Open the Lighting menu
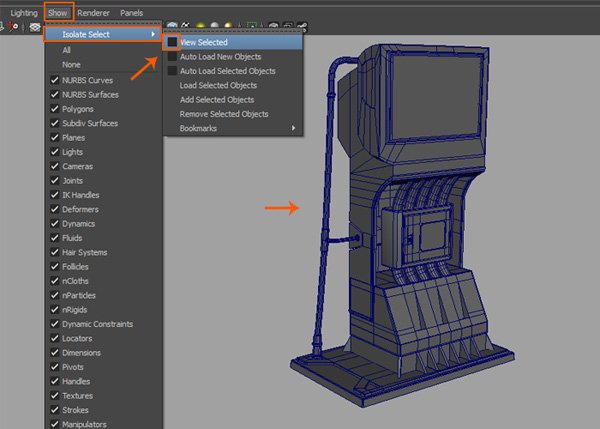The image size is (600, 429). pyautogui.click(x=24, y=13)
